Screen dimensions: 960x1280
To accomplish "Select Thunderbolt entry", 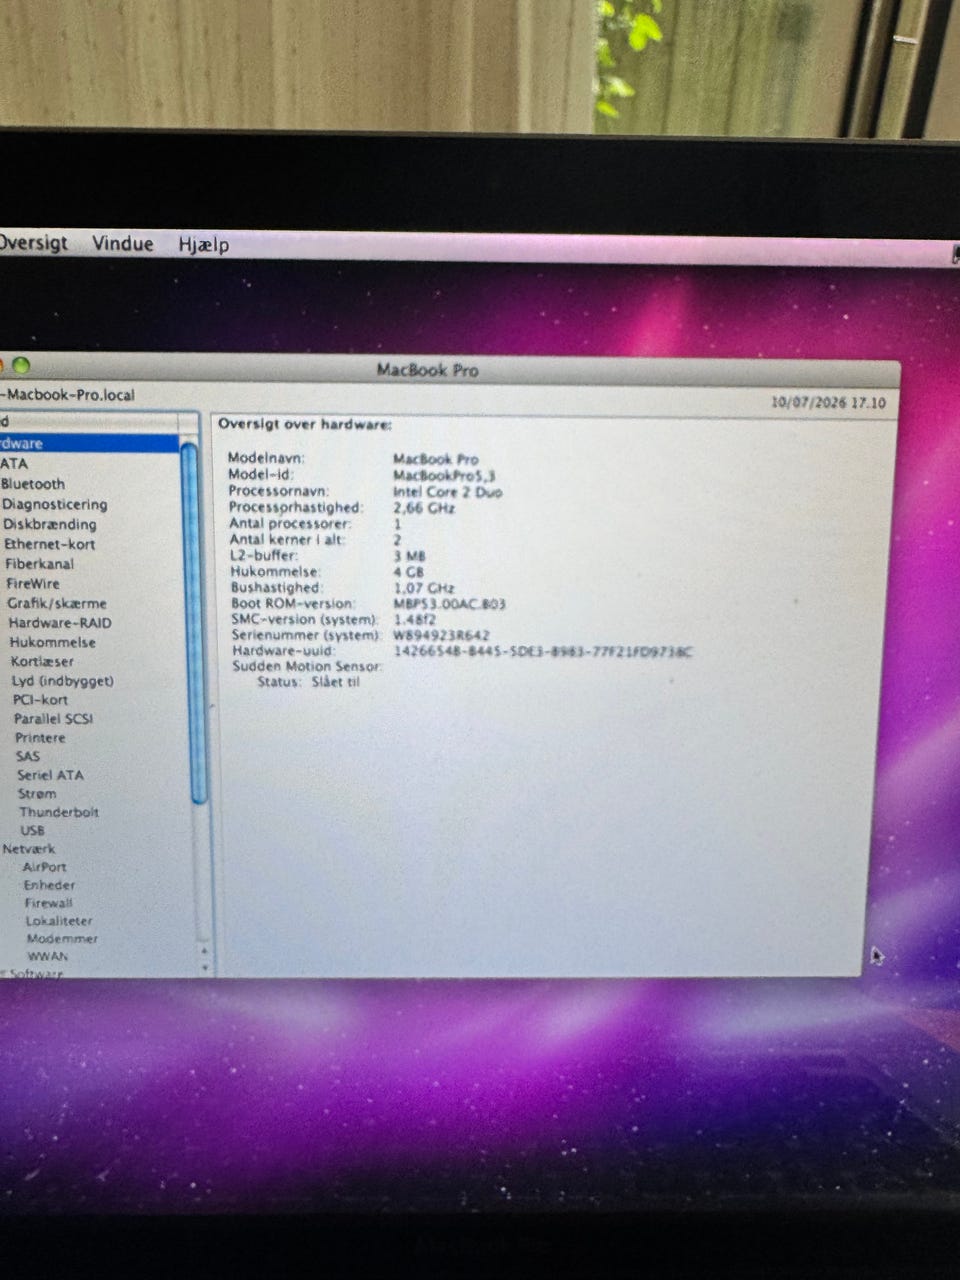I will coord(59,812).
